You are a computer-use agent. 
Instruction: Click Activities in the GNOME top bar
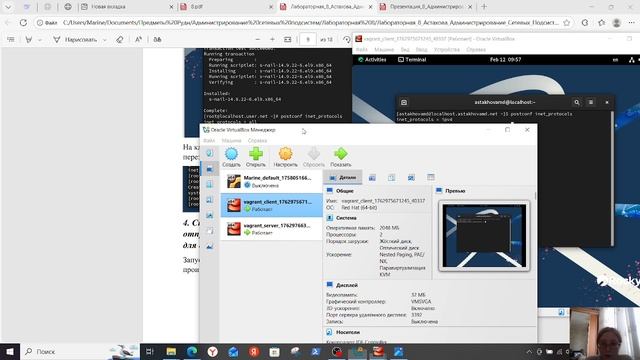click(x=372, y=60)
